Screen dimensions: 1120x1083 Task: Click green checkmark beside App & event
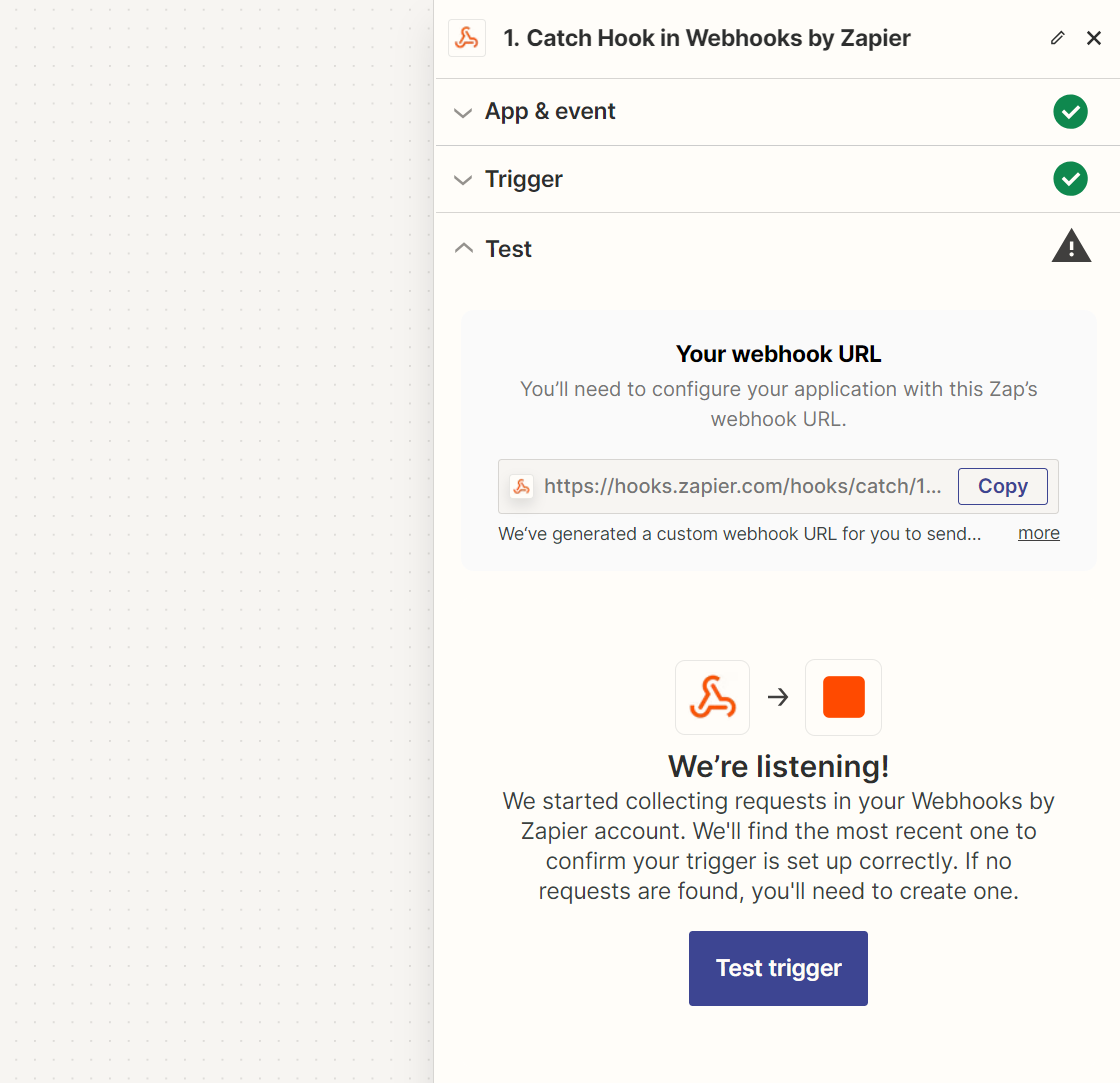(x=1070, y=112)
